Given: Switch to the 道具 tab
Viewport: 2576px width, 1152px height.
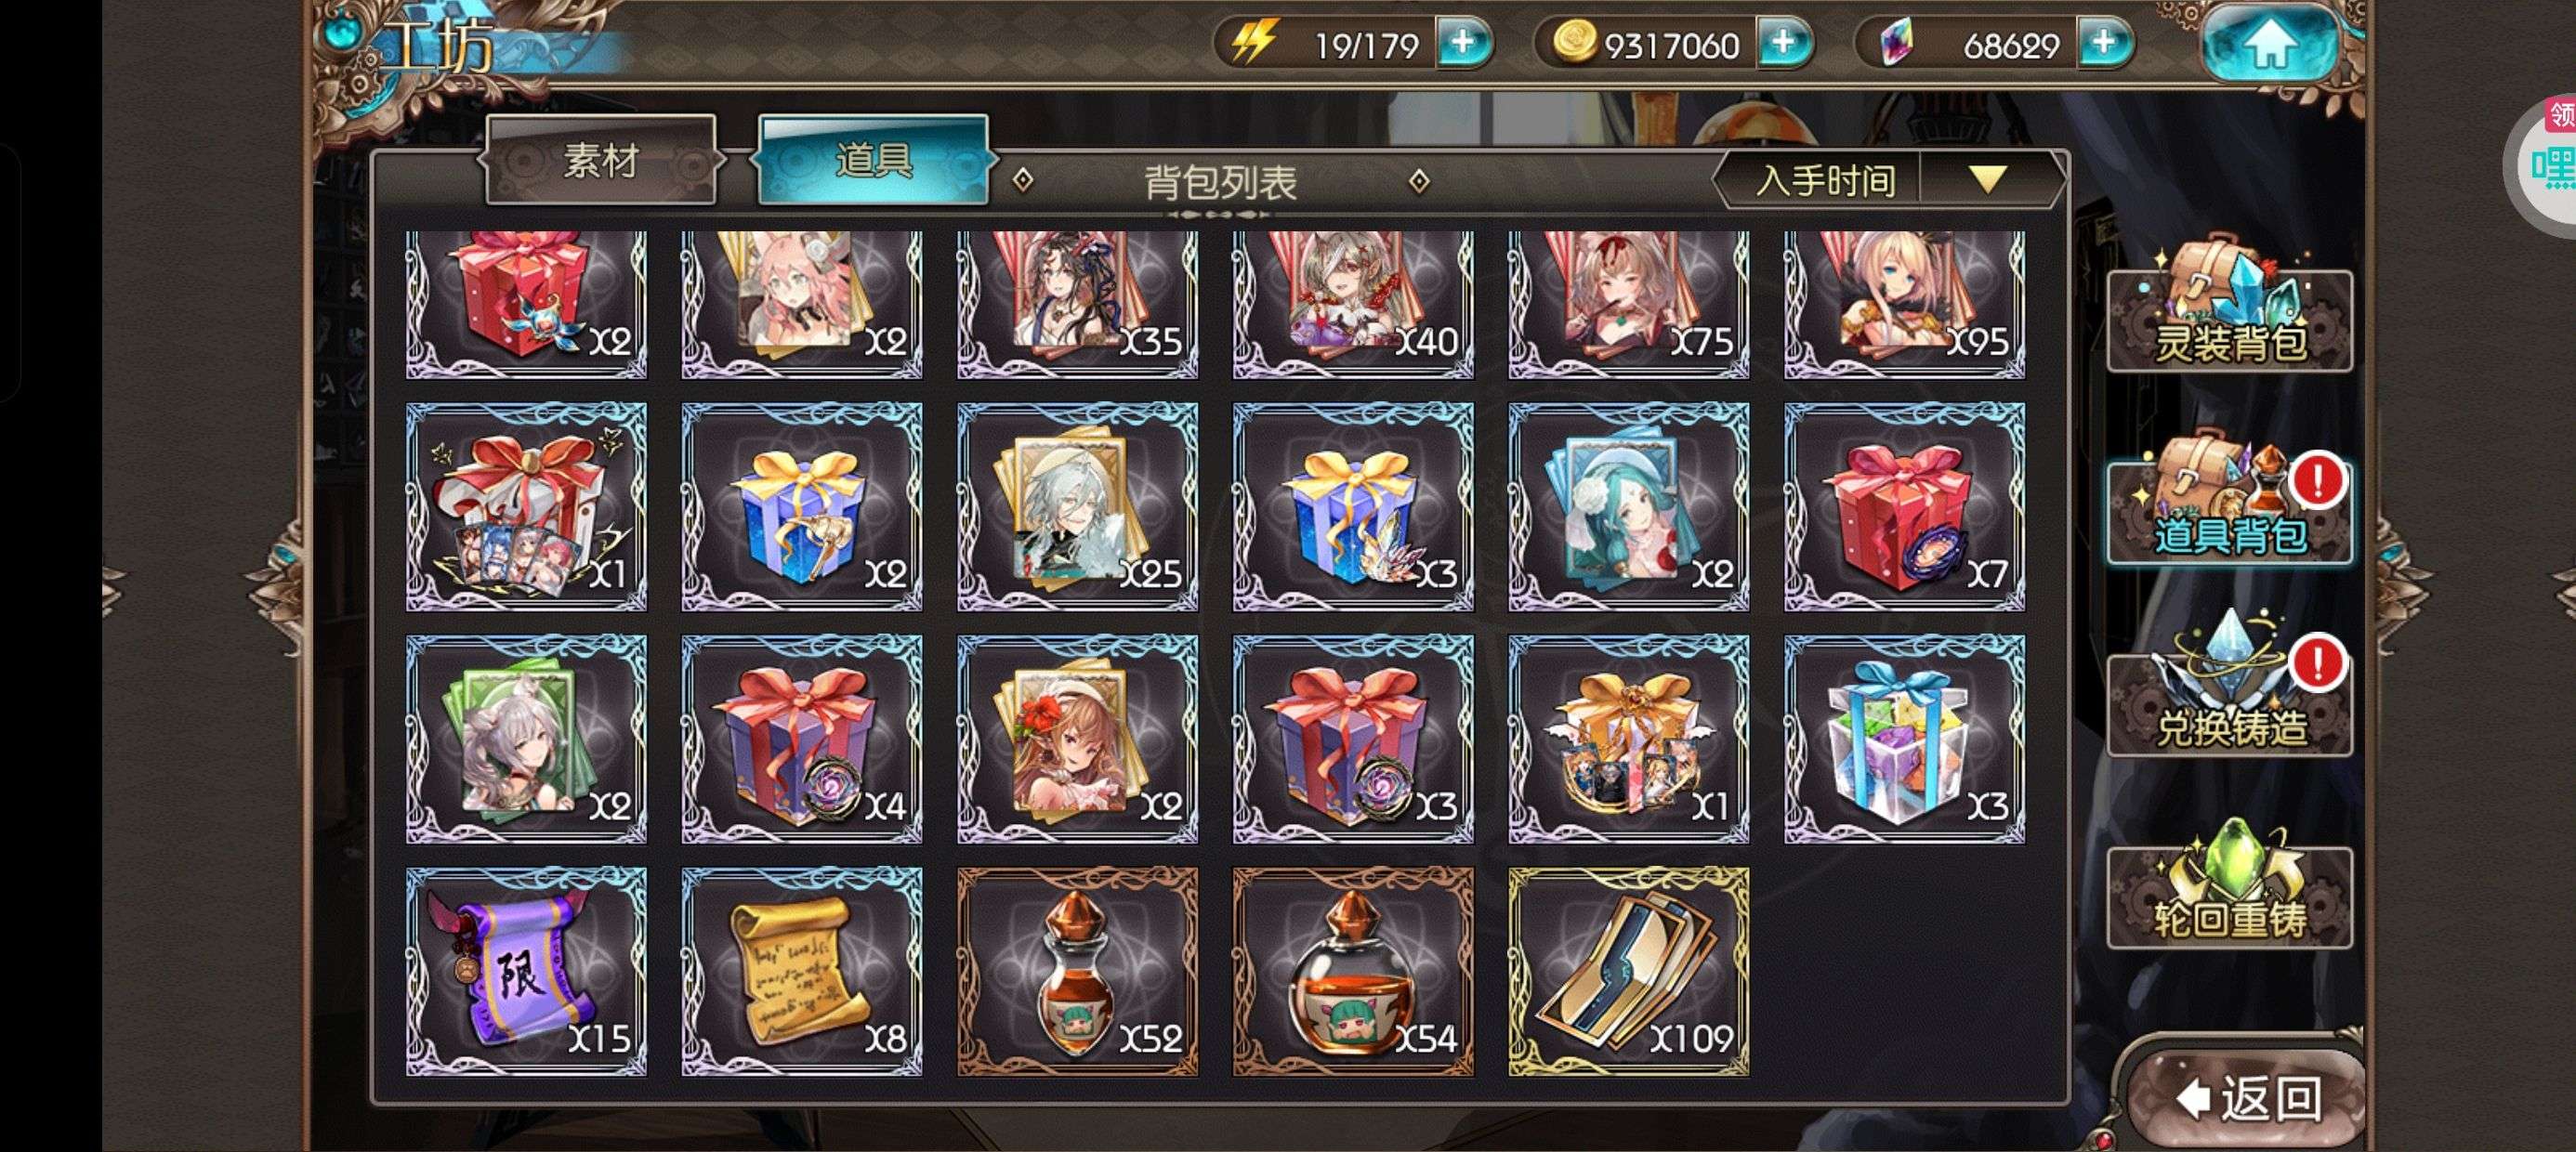Looking at the screenshot, I should coord(874,160).
